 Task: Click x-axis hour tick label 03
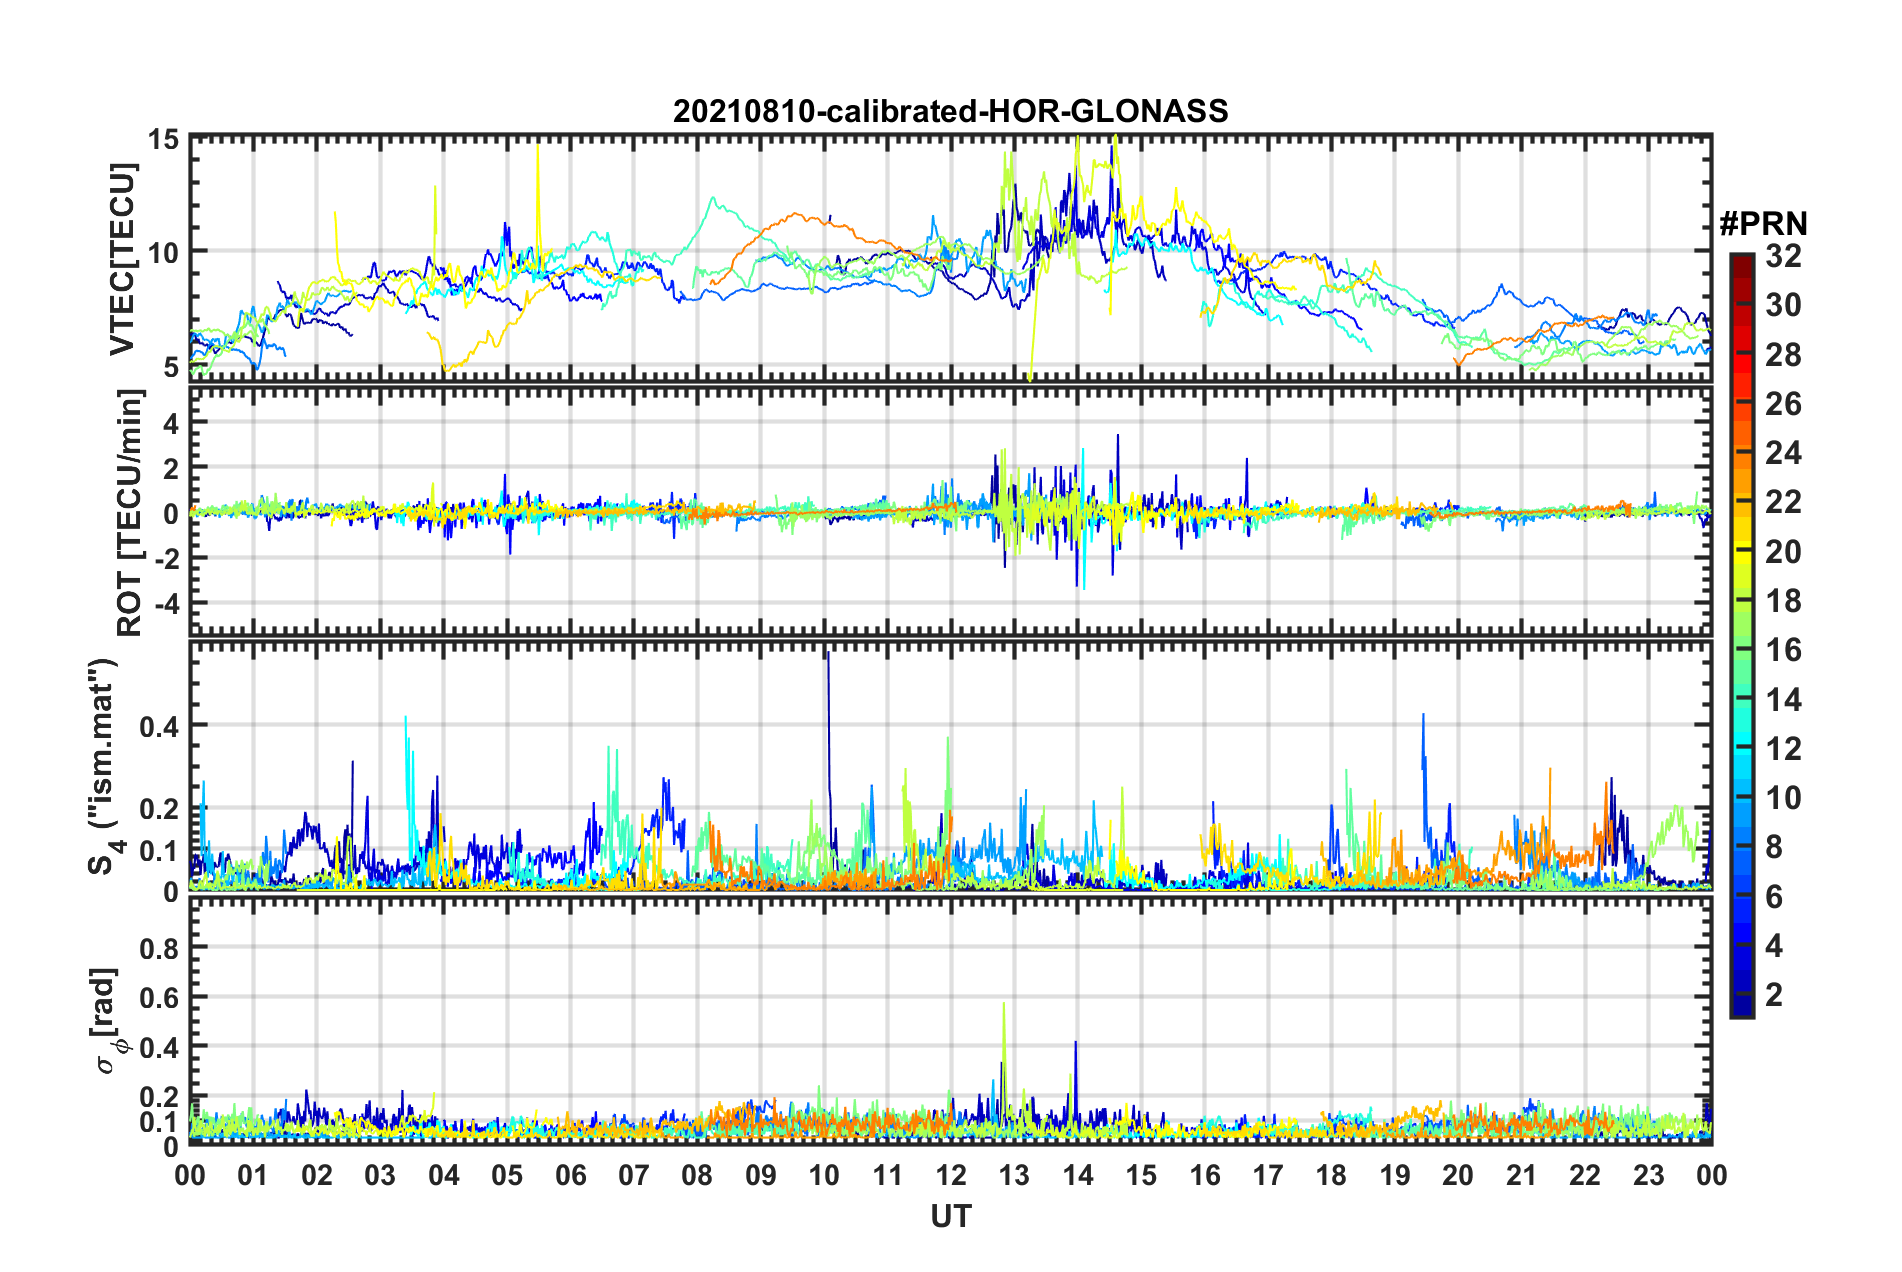point(380,1175)
